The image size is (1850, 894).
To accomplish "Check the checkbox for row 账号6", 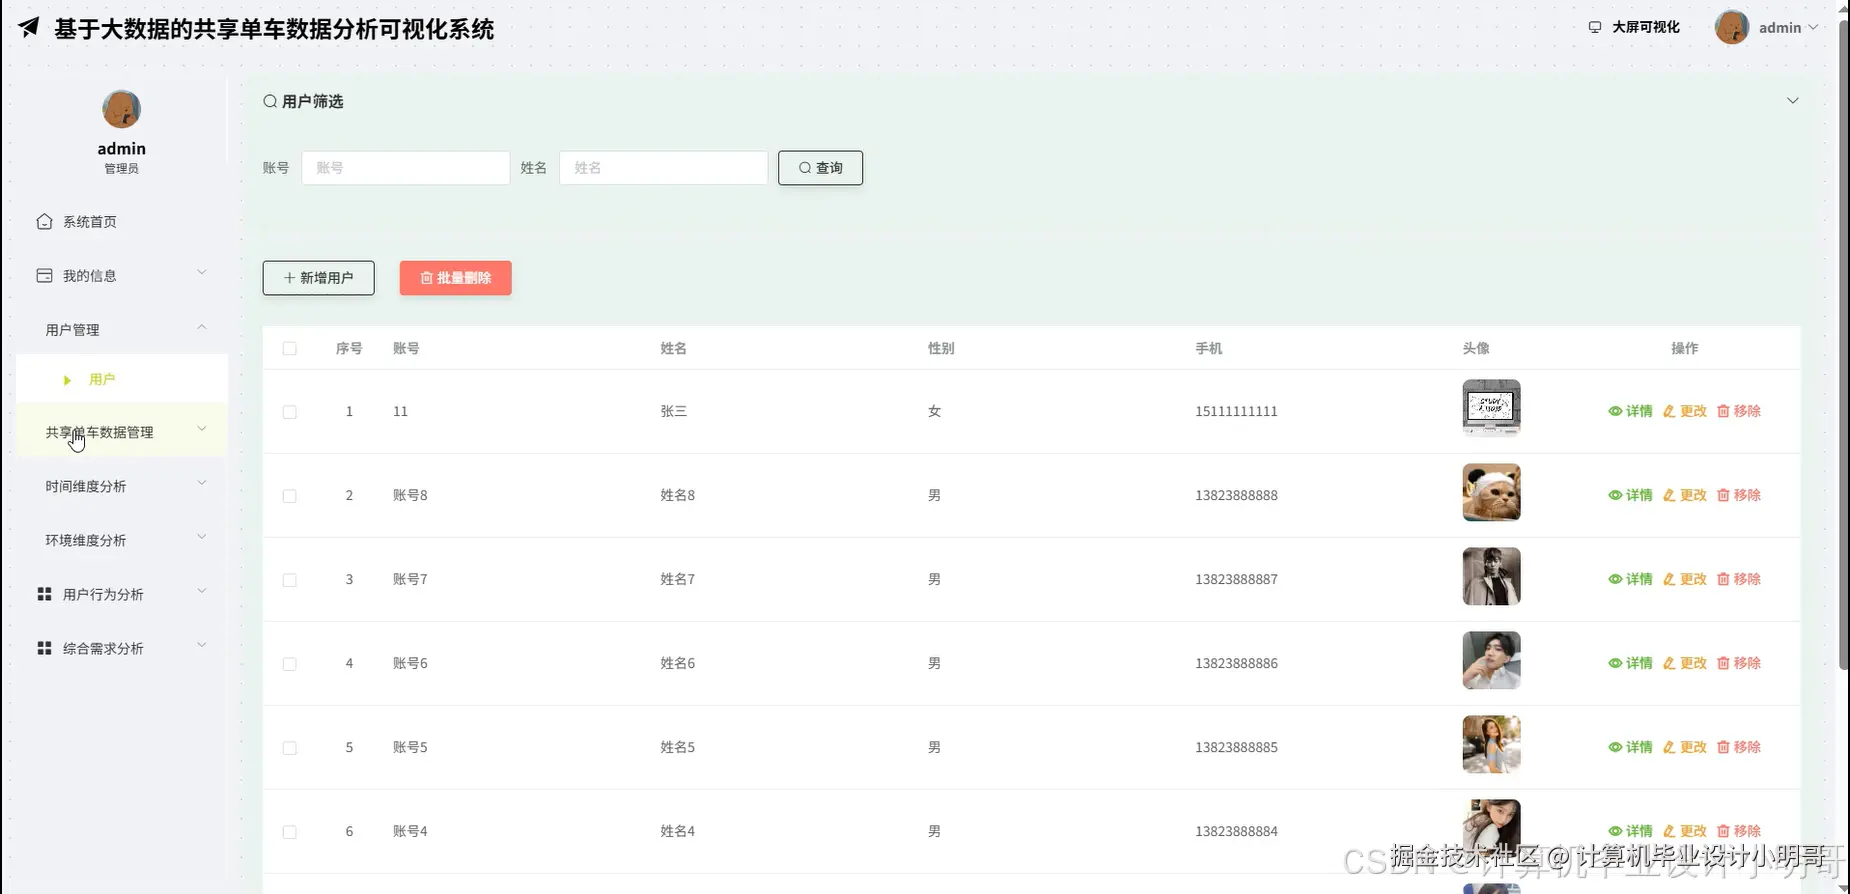I will tap(289, 663).
